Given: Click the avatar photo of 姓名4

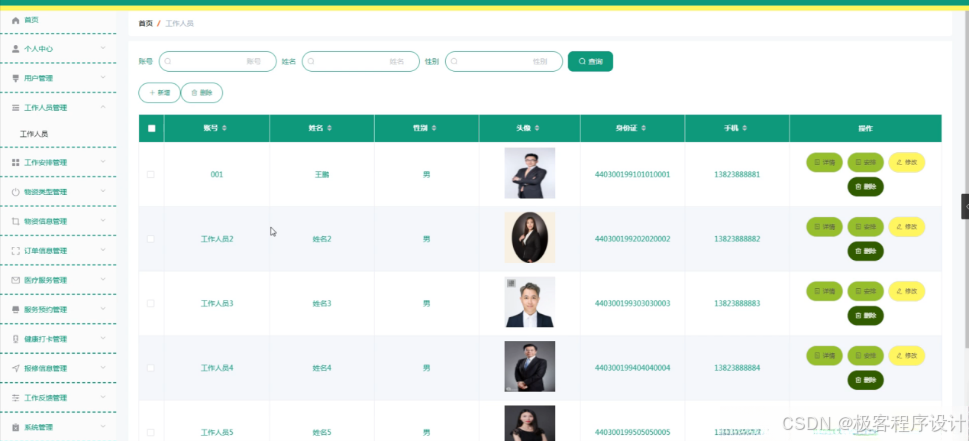Looking at the screenshot, I should [530, 367].
